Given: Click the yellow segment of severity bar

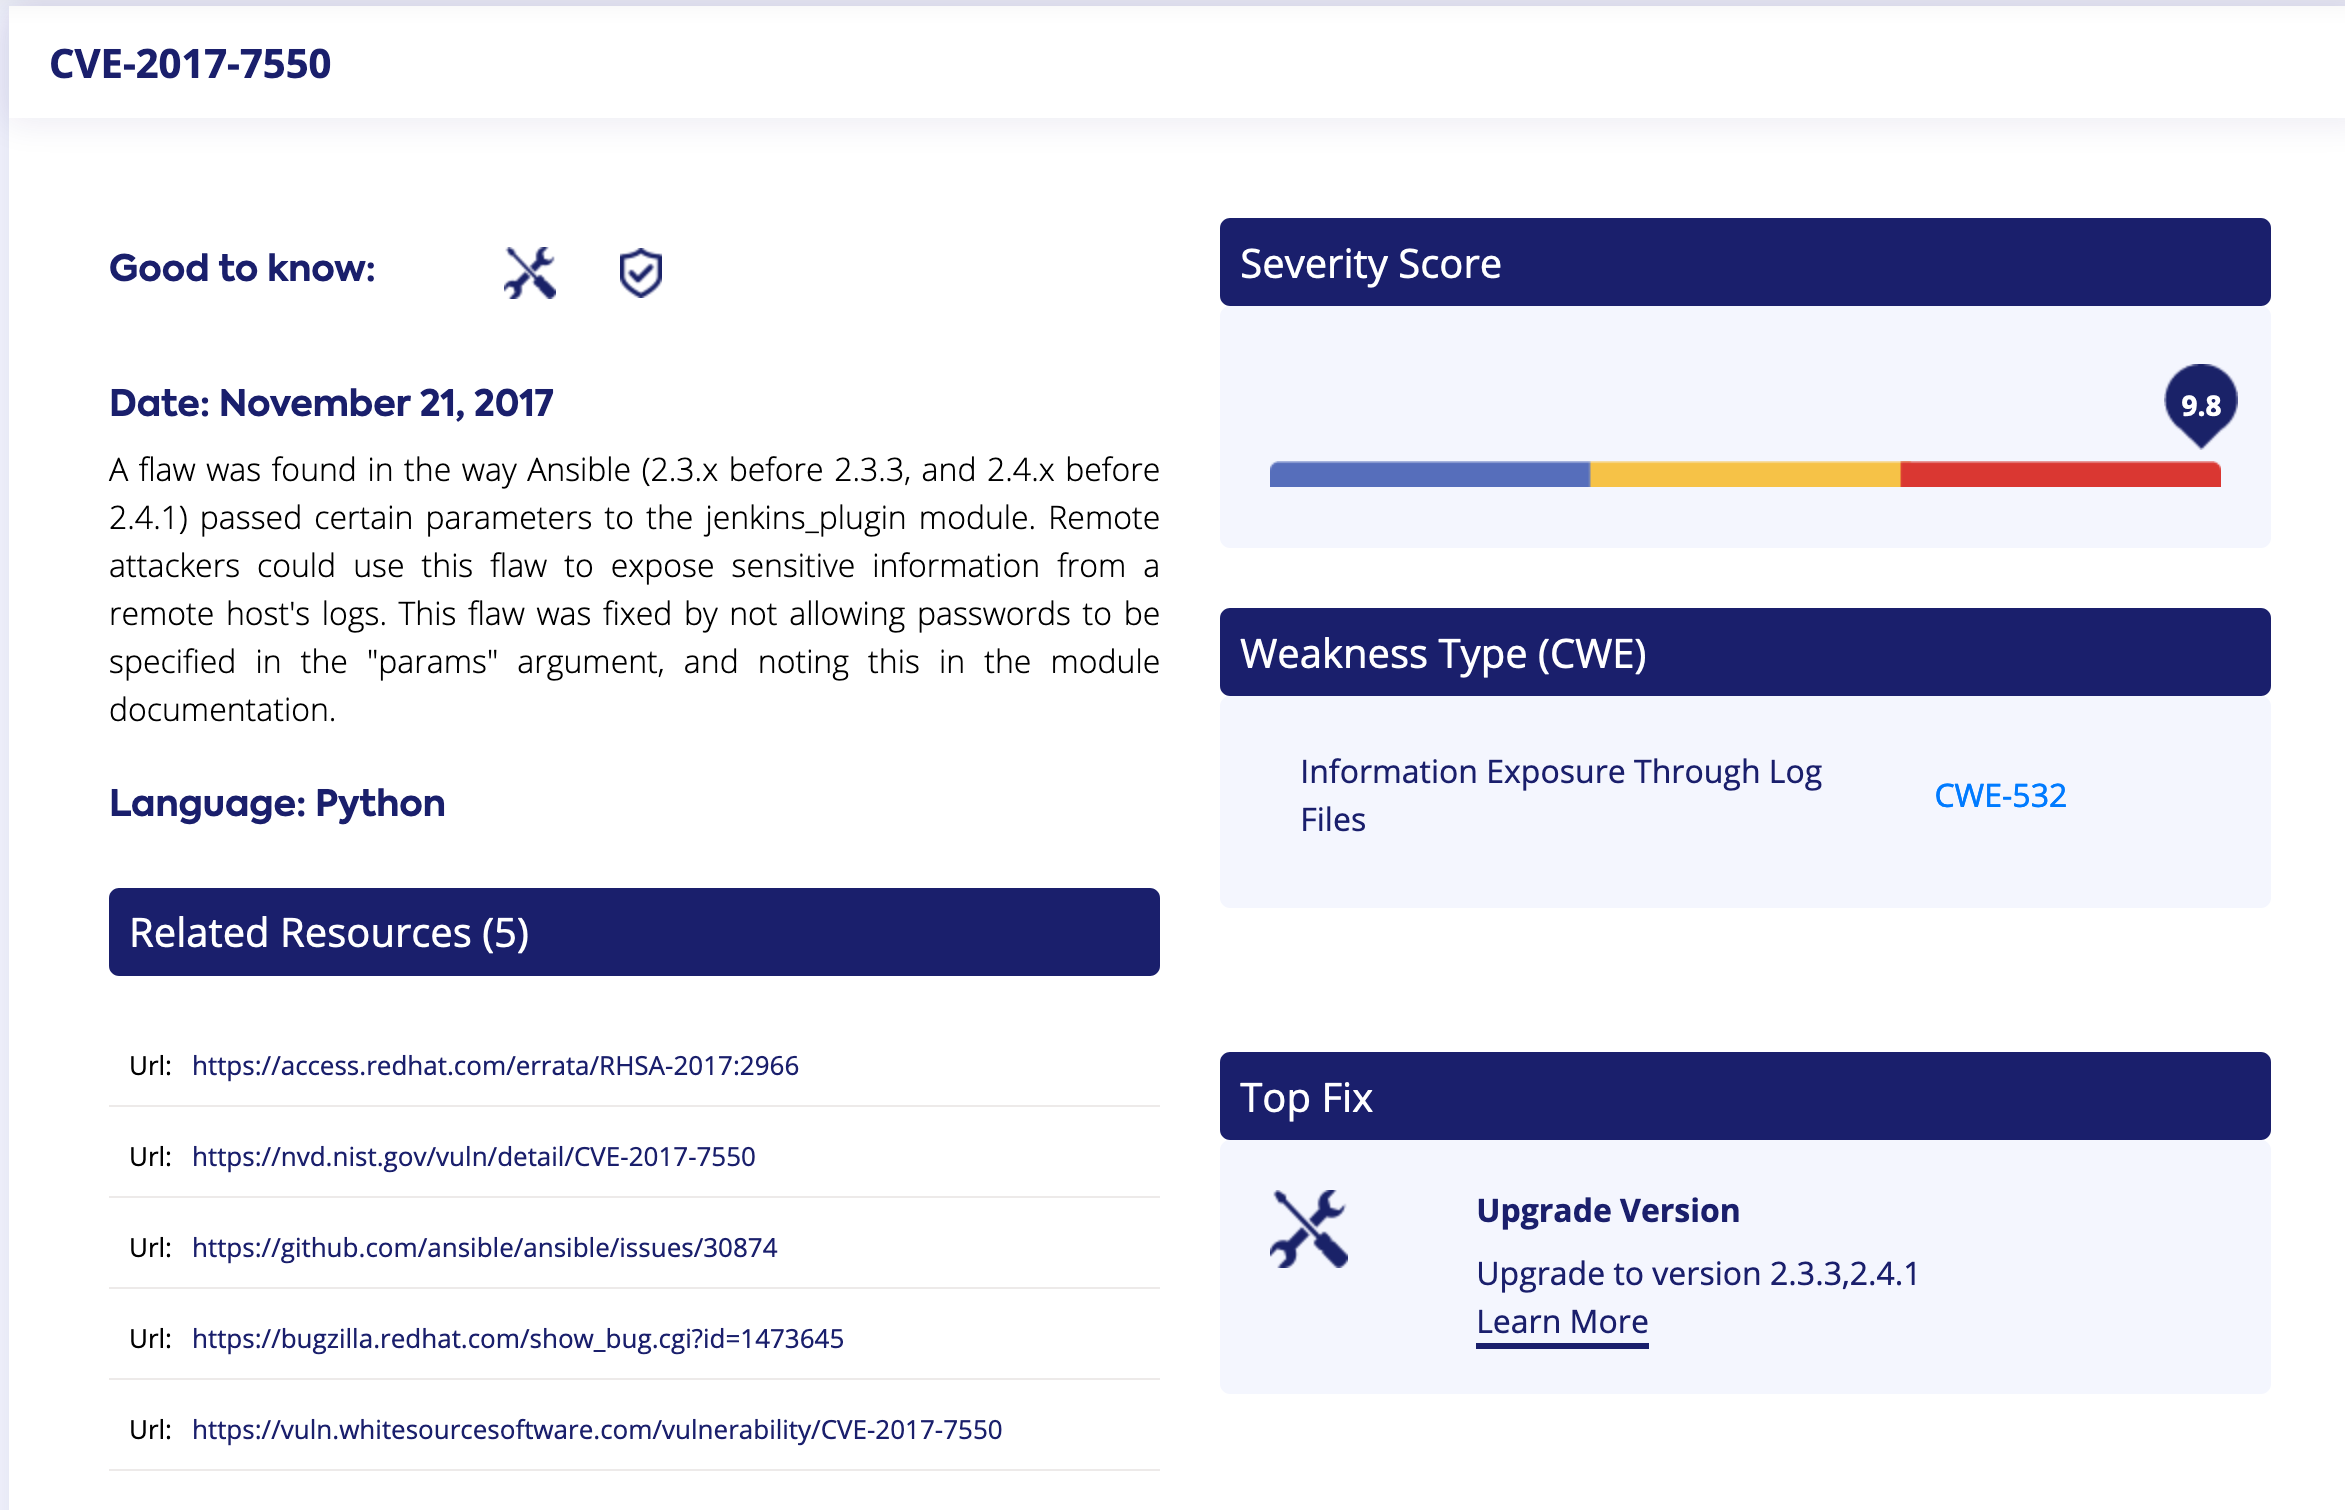Looking at the screenshot, I should (x=1744, y=474).
